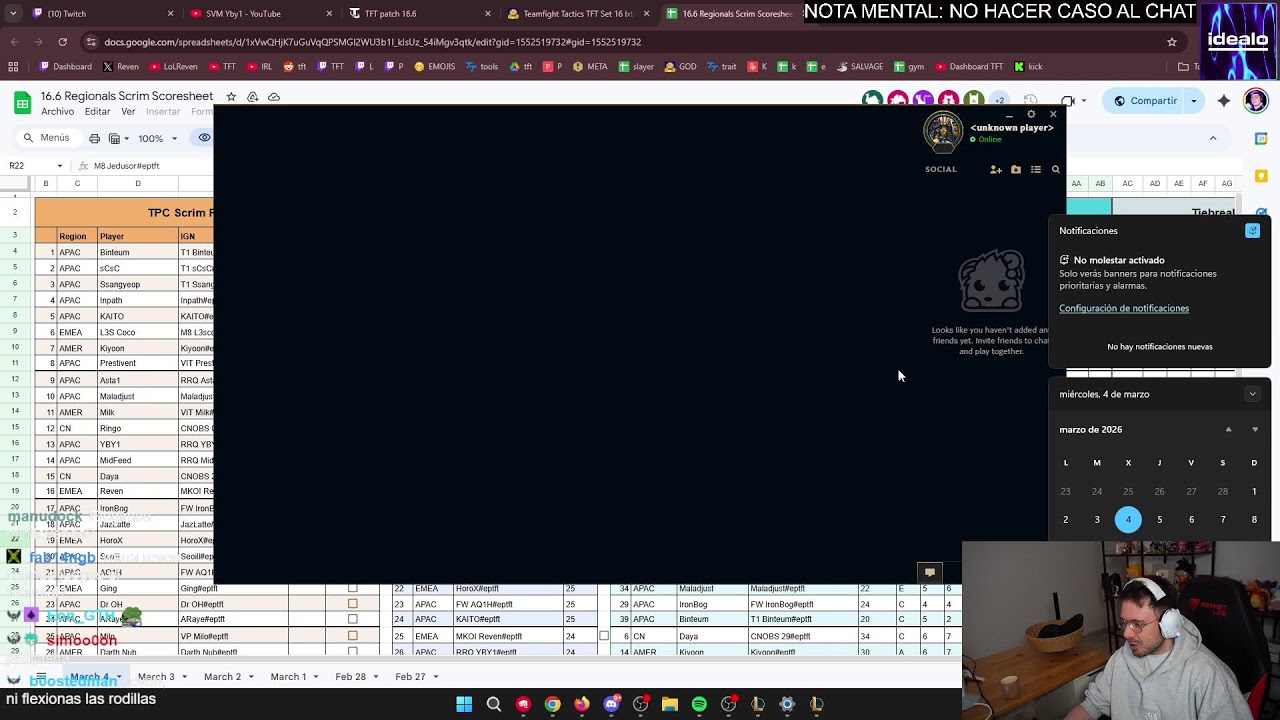Open the friends list view options icon
This screenshot has height=720, width=1280.
pyautogui.click(x=1036, y=170)
